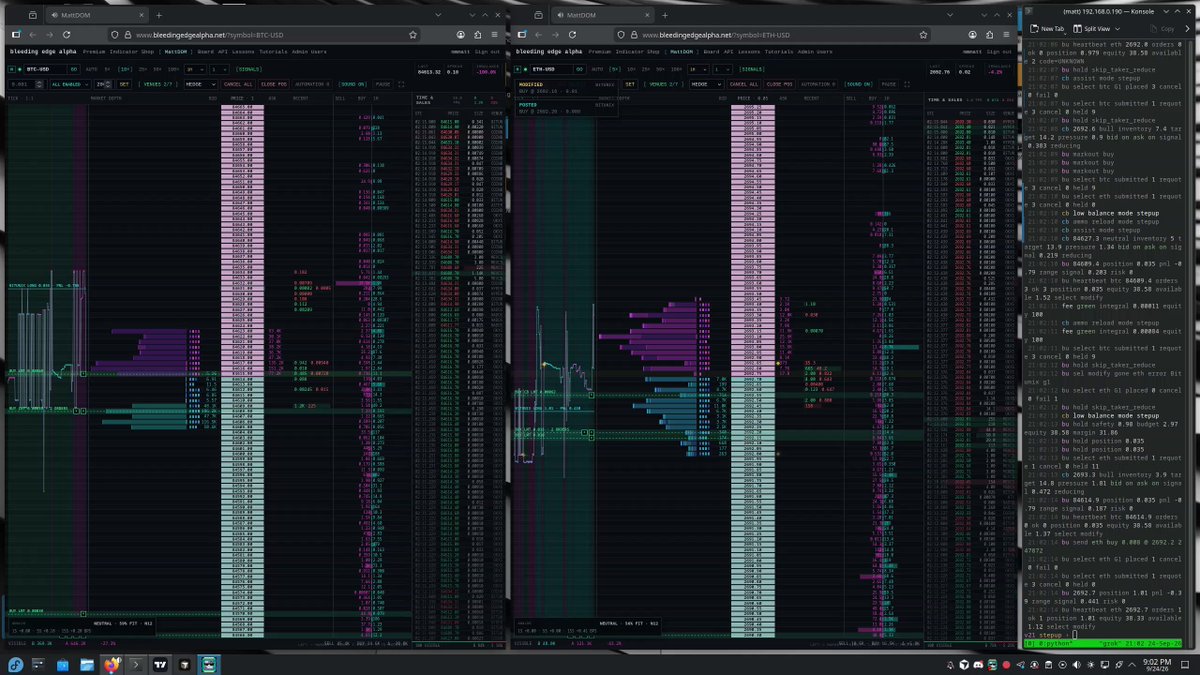This screenshot has width=1200, height=675.
Task: Click the SET button in the BTC-USD panel
Action: [125, 84]
